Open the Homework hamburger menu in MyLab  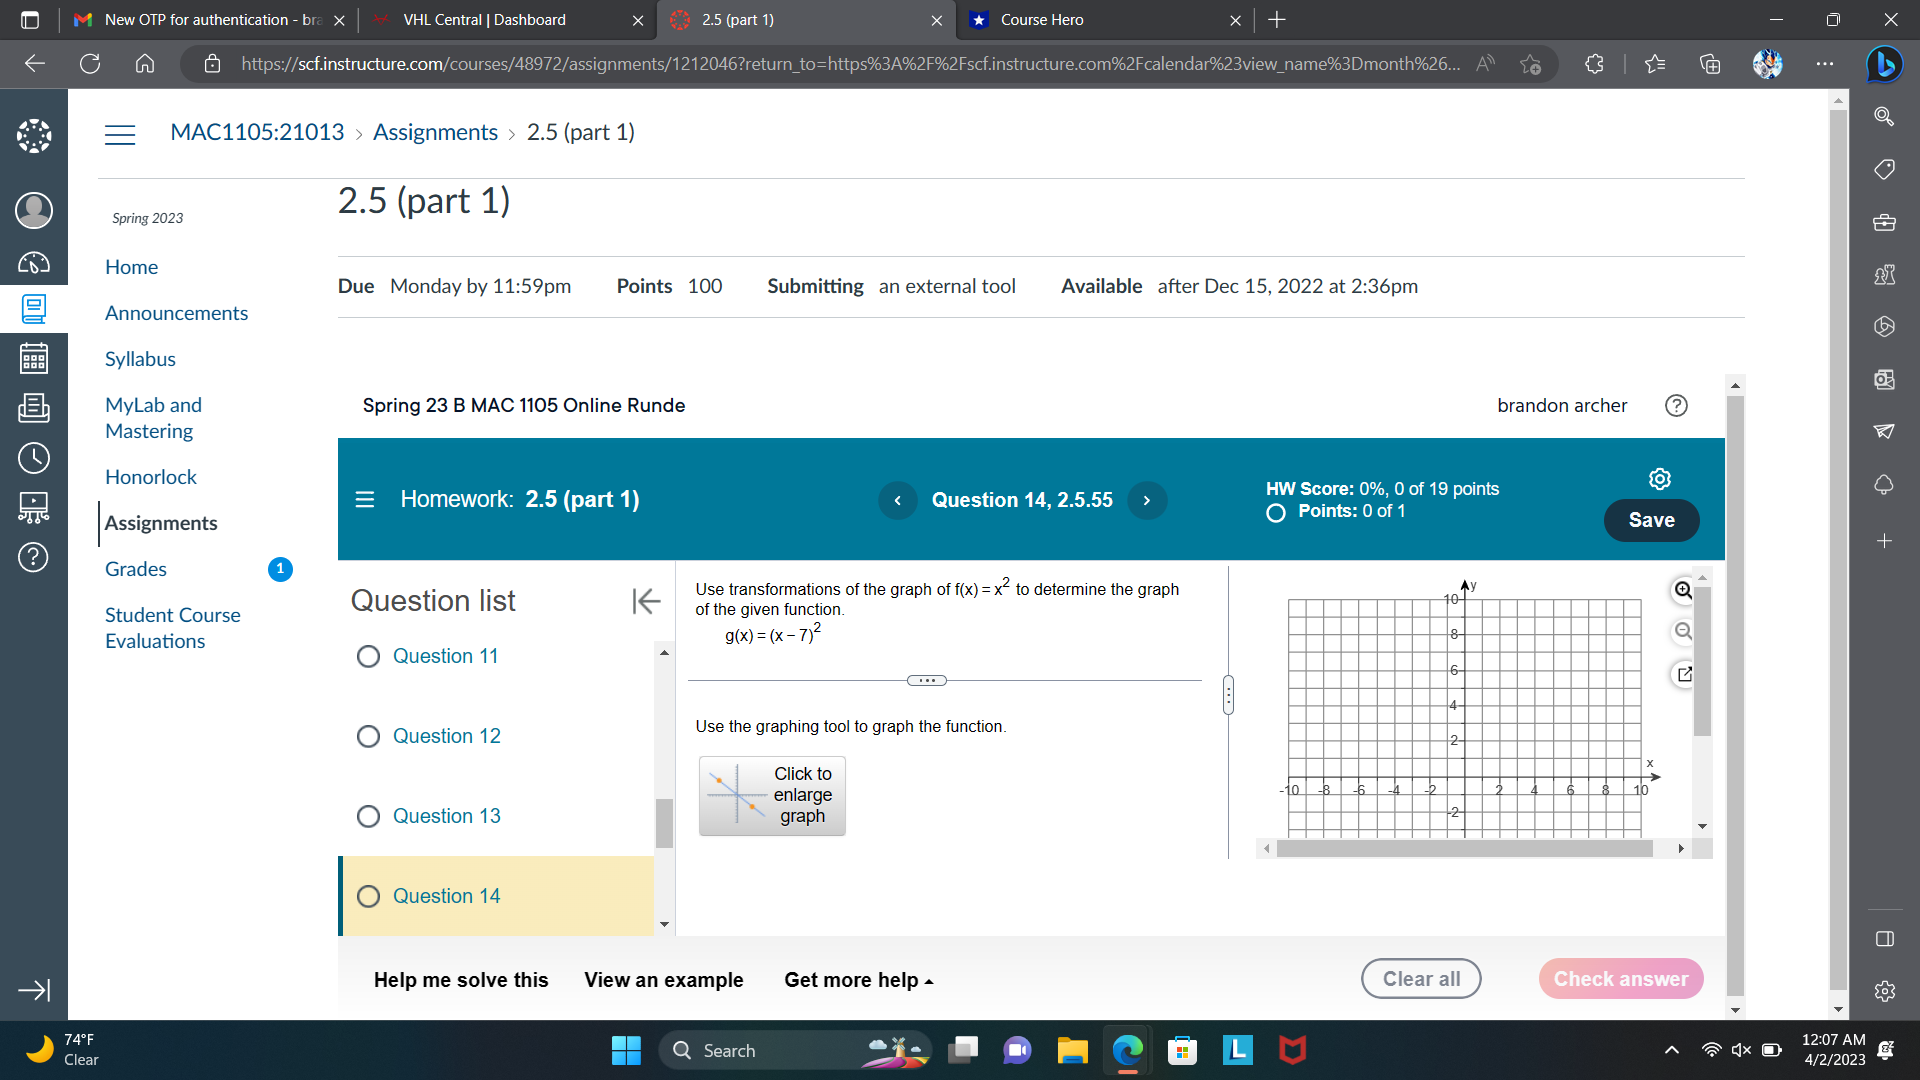pyautogui.click(x=364, y=499)
